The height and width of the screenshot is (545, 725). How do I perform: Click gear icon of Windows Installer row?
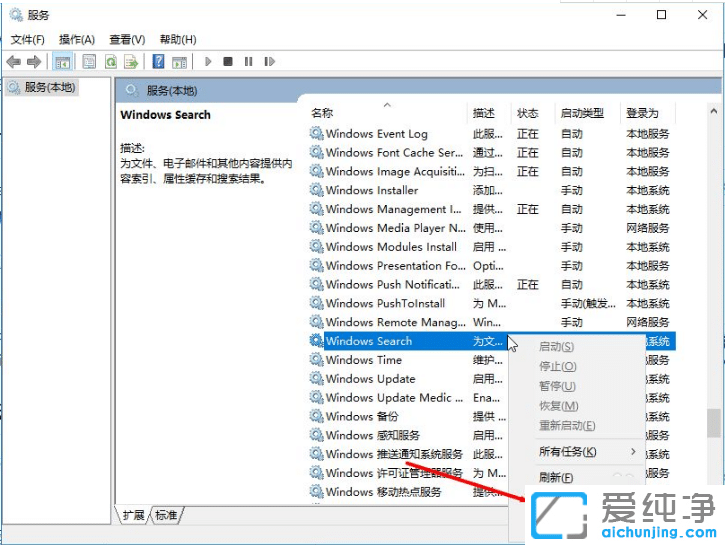click(x=317, y=190)
